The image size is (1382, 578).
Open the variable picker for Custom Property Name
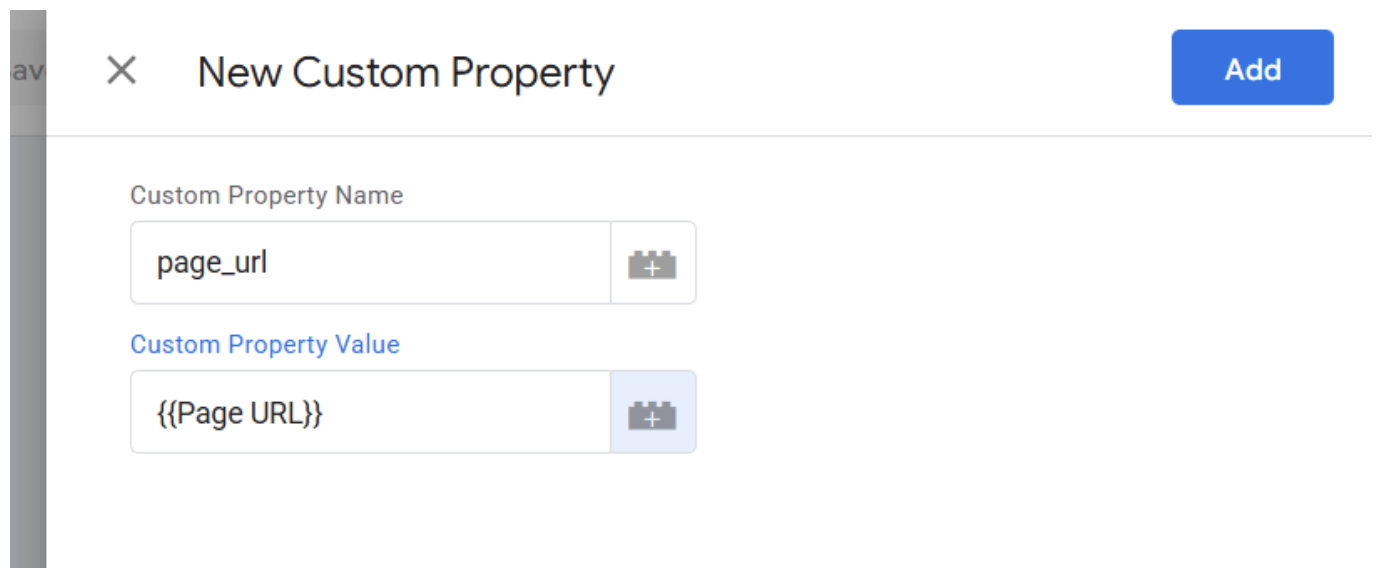pyautogui.click(x=653, y=263)
